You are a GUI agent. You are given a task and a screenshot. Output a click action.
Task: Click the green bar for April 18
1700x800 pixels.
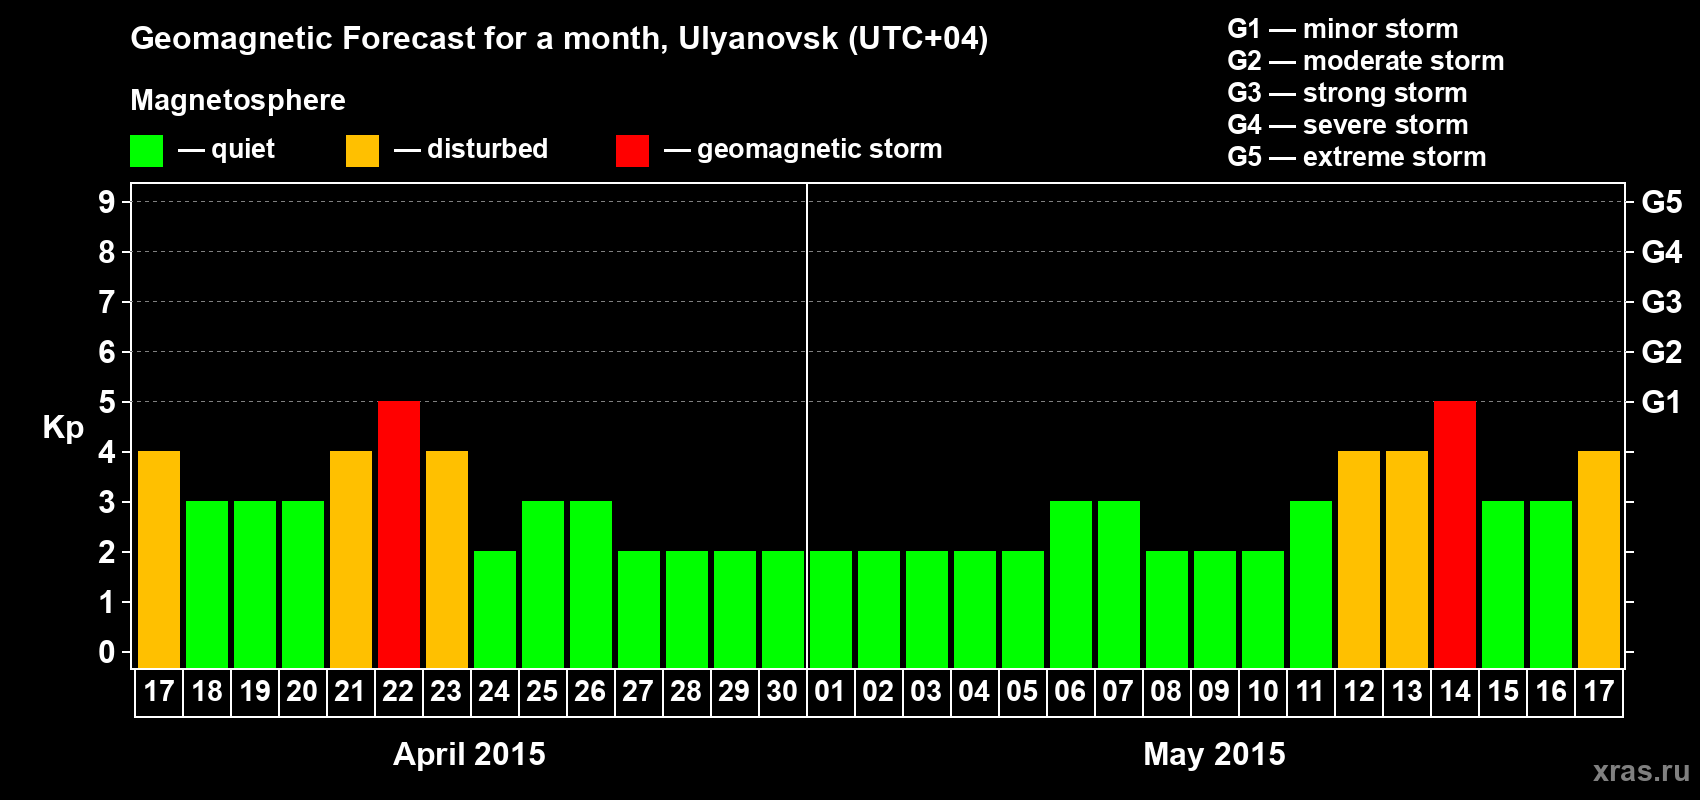click(207, 584)
